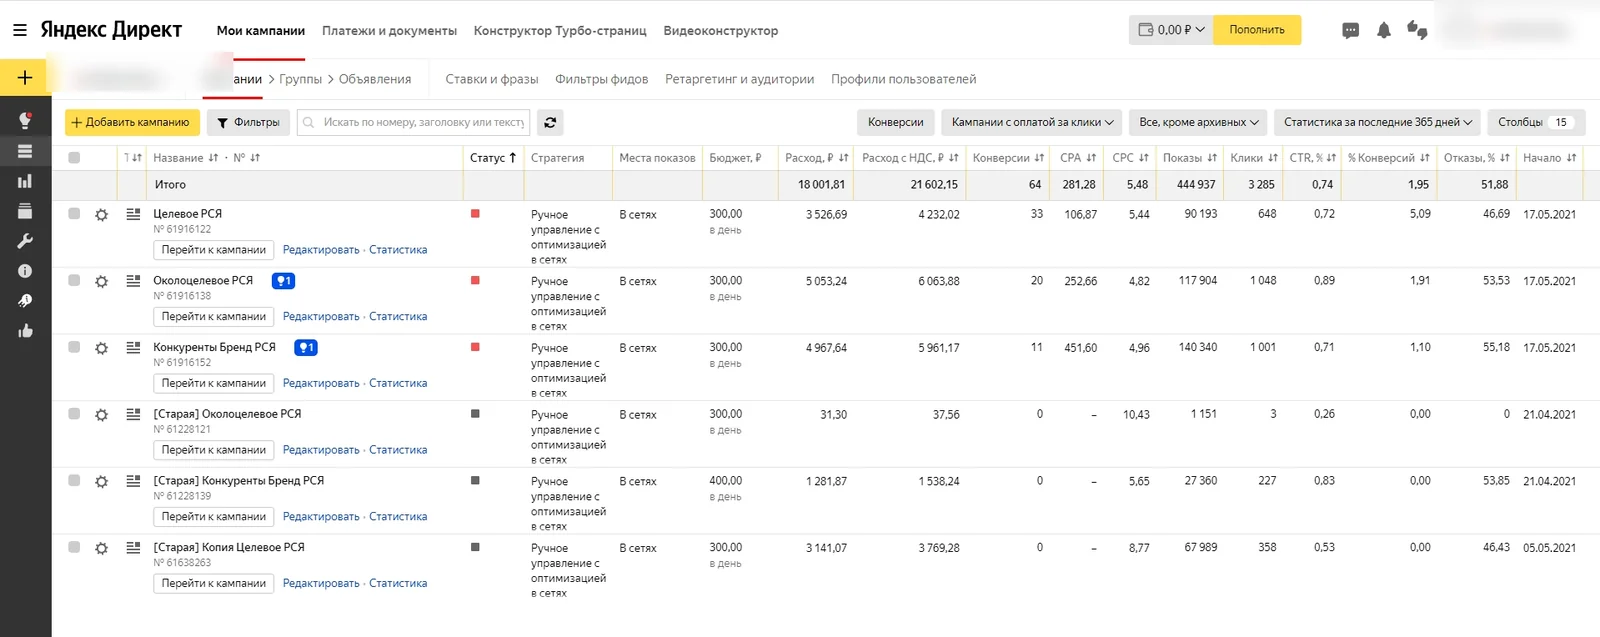This screenshot has height=637, width=1600.
Task: Open blue notification badge on Конкуренты Бренд РСЯ
Action: [306, 348]
